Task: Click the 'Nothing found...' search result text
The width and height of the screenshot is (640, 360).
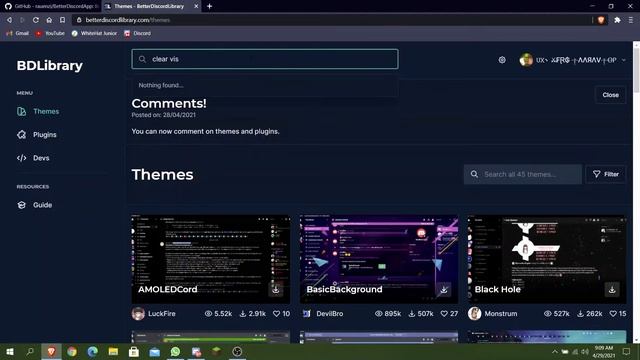Action: (161, 85)
